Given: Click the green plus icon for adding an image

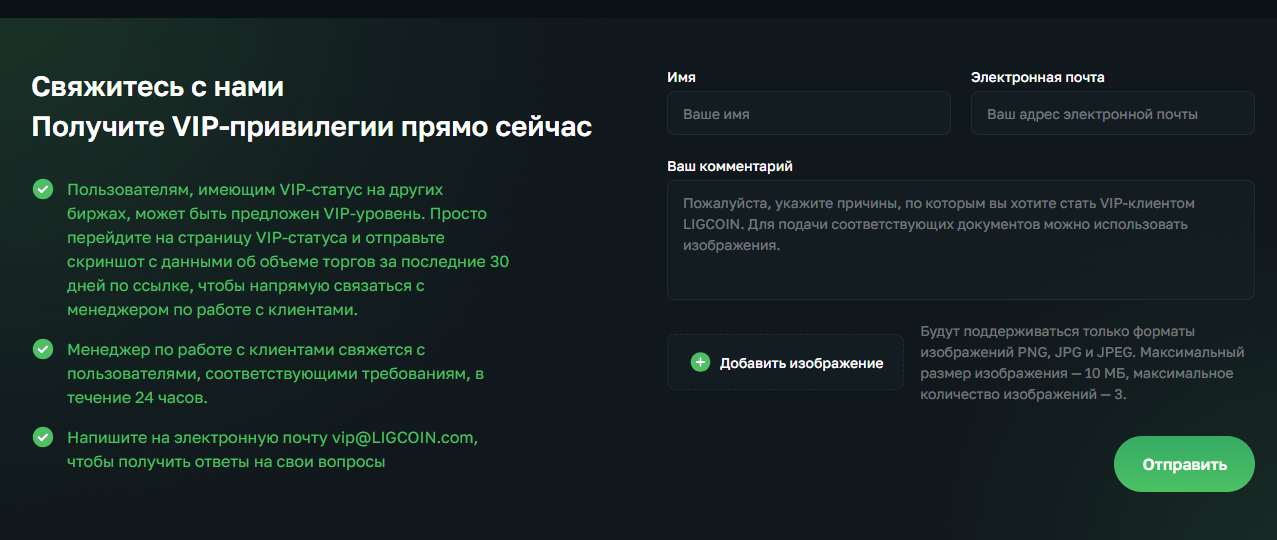Looking at the screenshot, I should click(700, 362).
